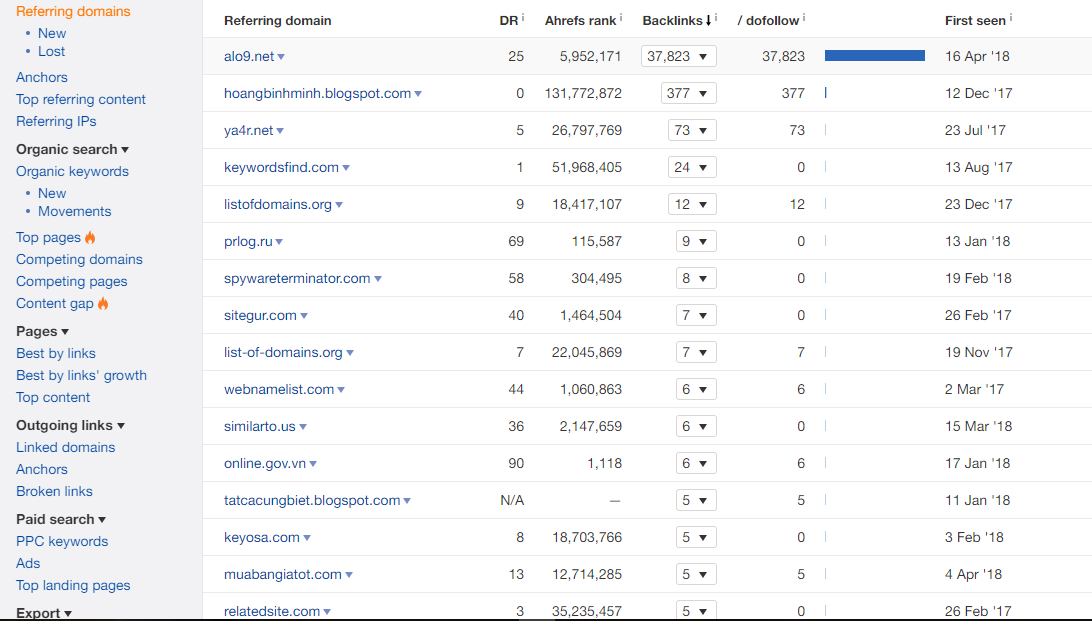The height and width of the screenshot is (621, 1092).
Task: Click the info icon next to dofollow
Action: pyautogui.click(x=804, y=17)
